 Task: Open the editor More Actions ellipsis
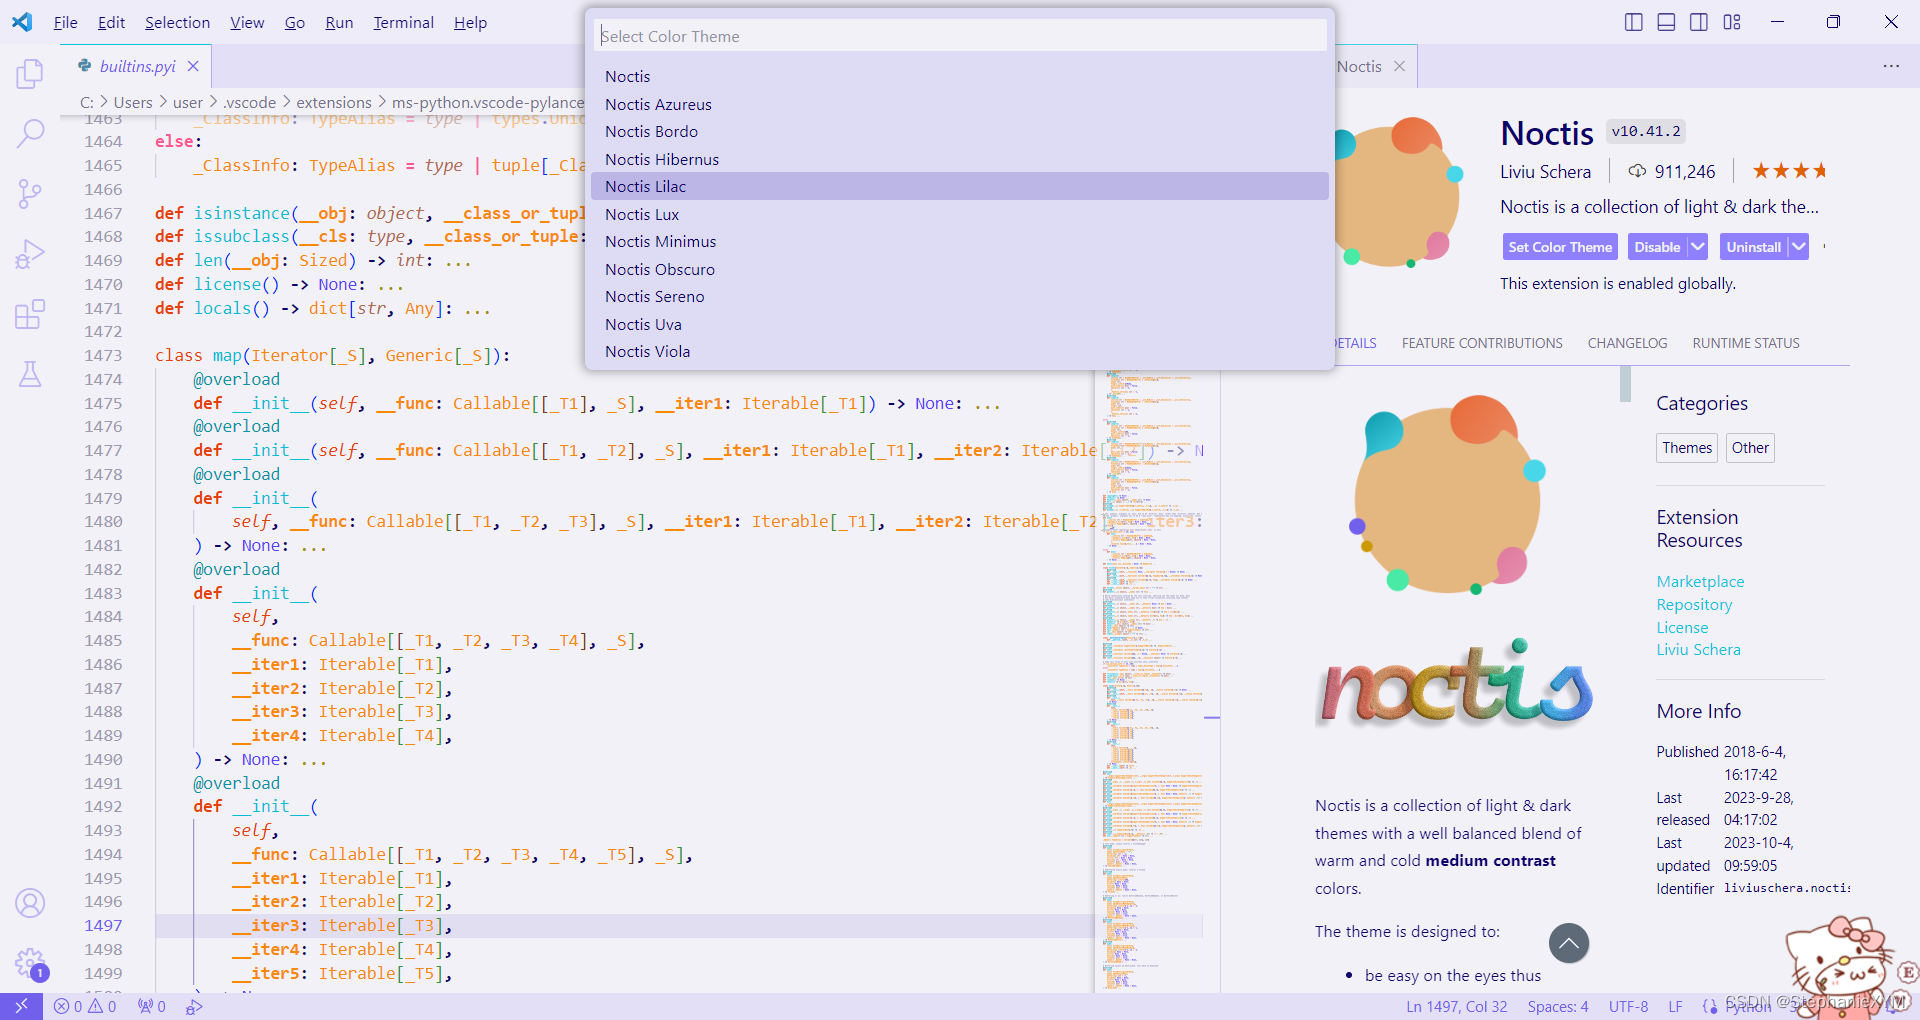(x=1891, y=66)
